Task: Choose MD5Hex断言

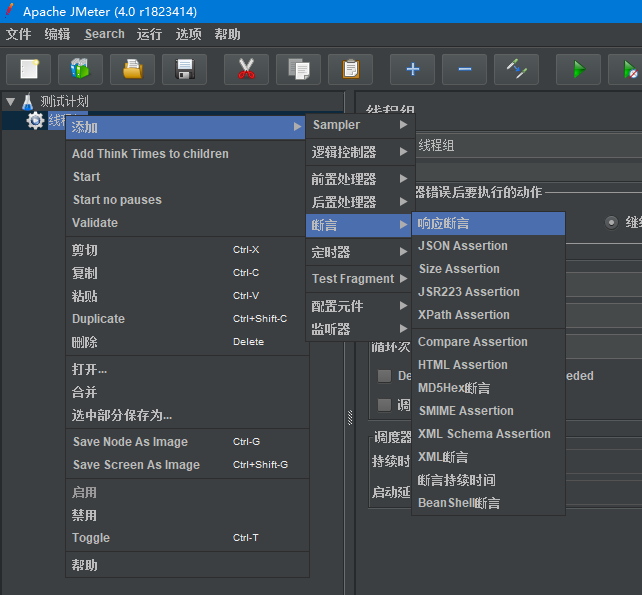Action: point(488,387)
